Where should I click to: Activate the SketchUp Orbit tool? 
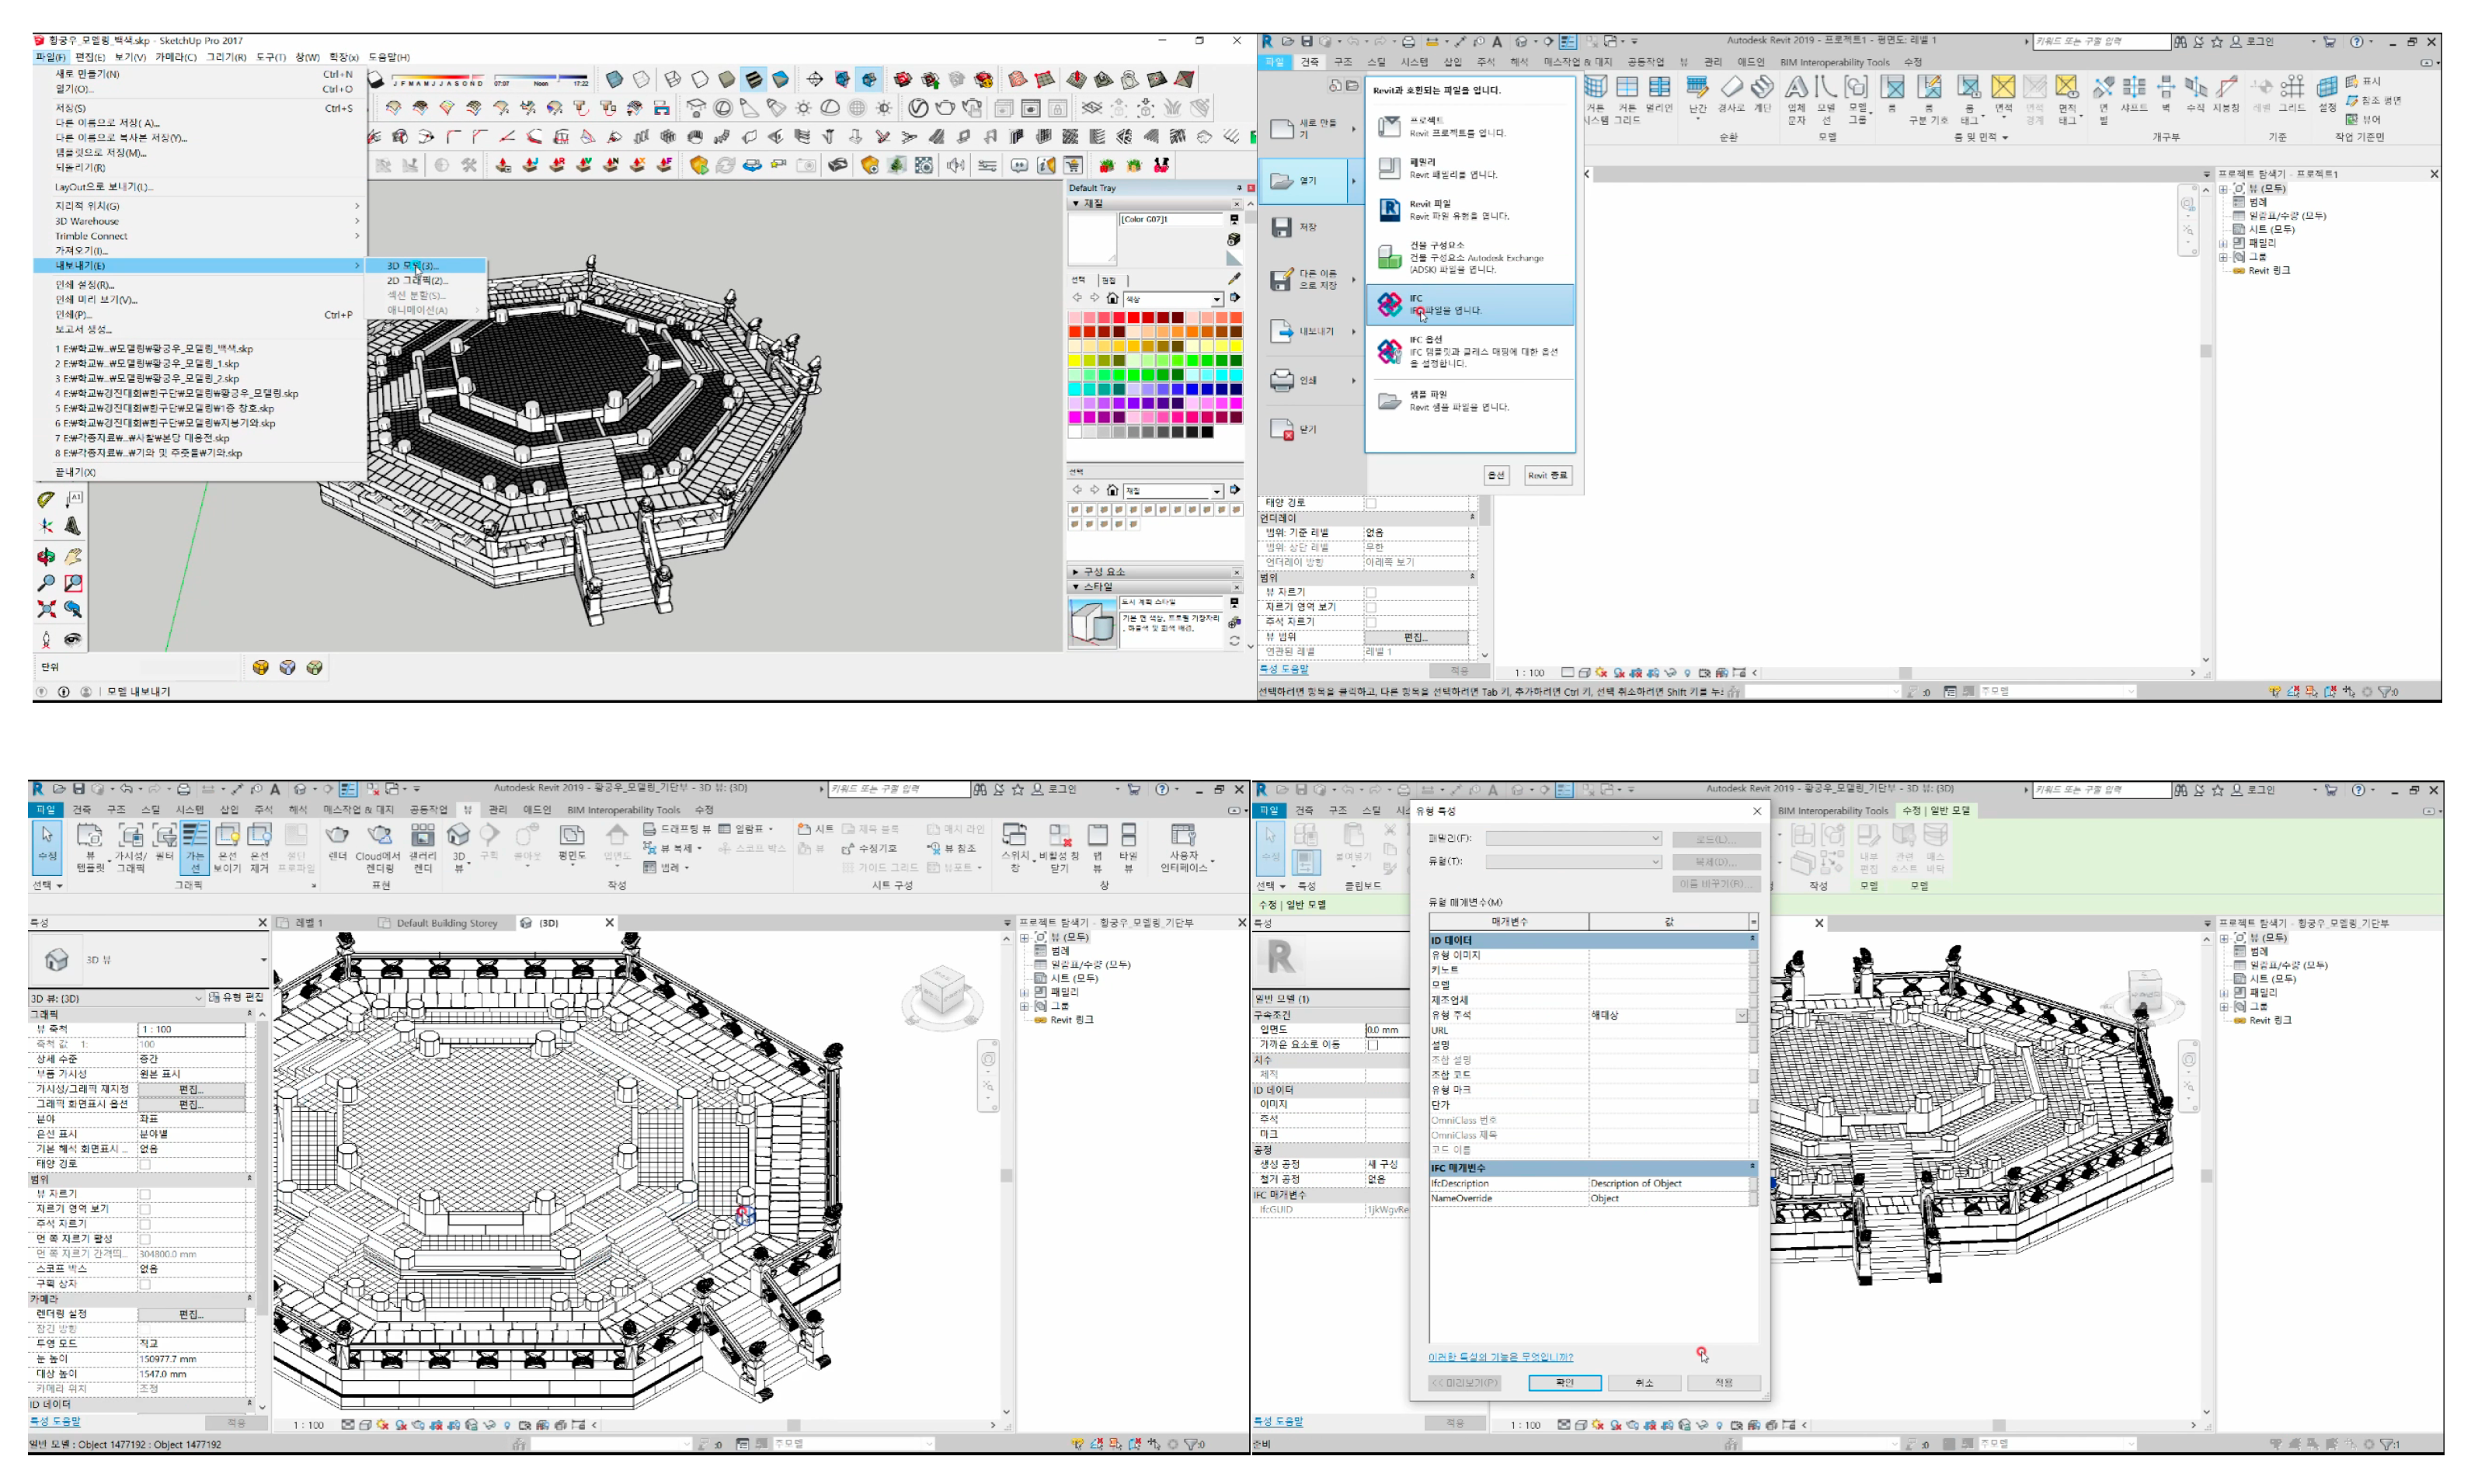coord(46,556)
